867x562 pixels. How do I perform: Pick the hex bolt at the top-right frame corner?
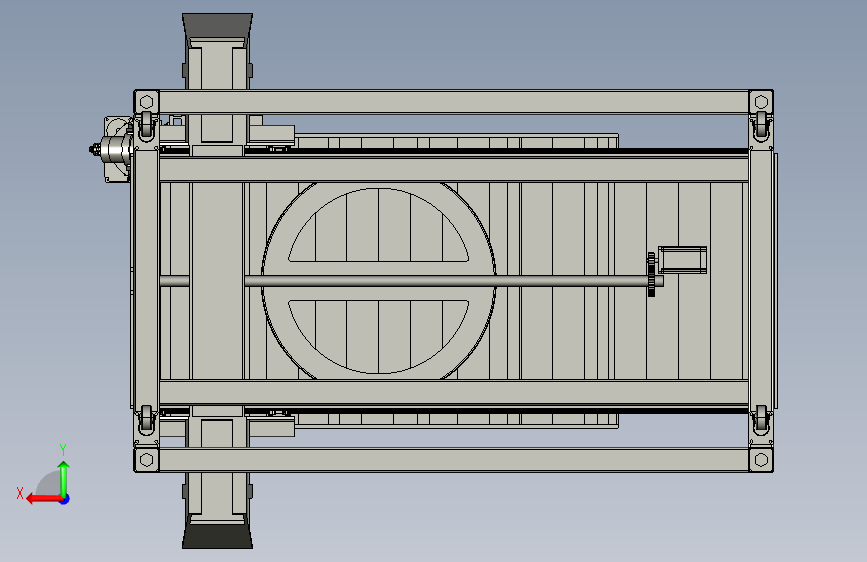coord(761,102)
